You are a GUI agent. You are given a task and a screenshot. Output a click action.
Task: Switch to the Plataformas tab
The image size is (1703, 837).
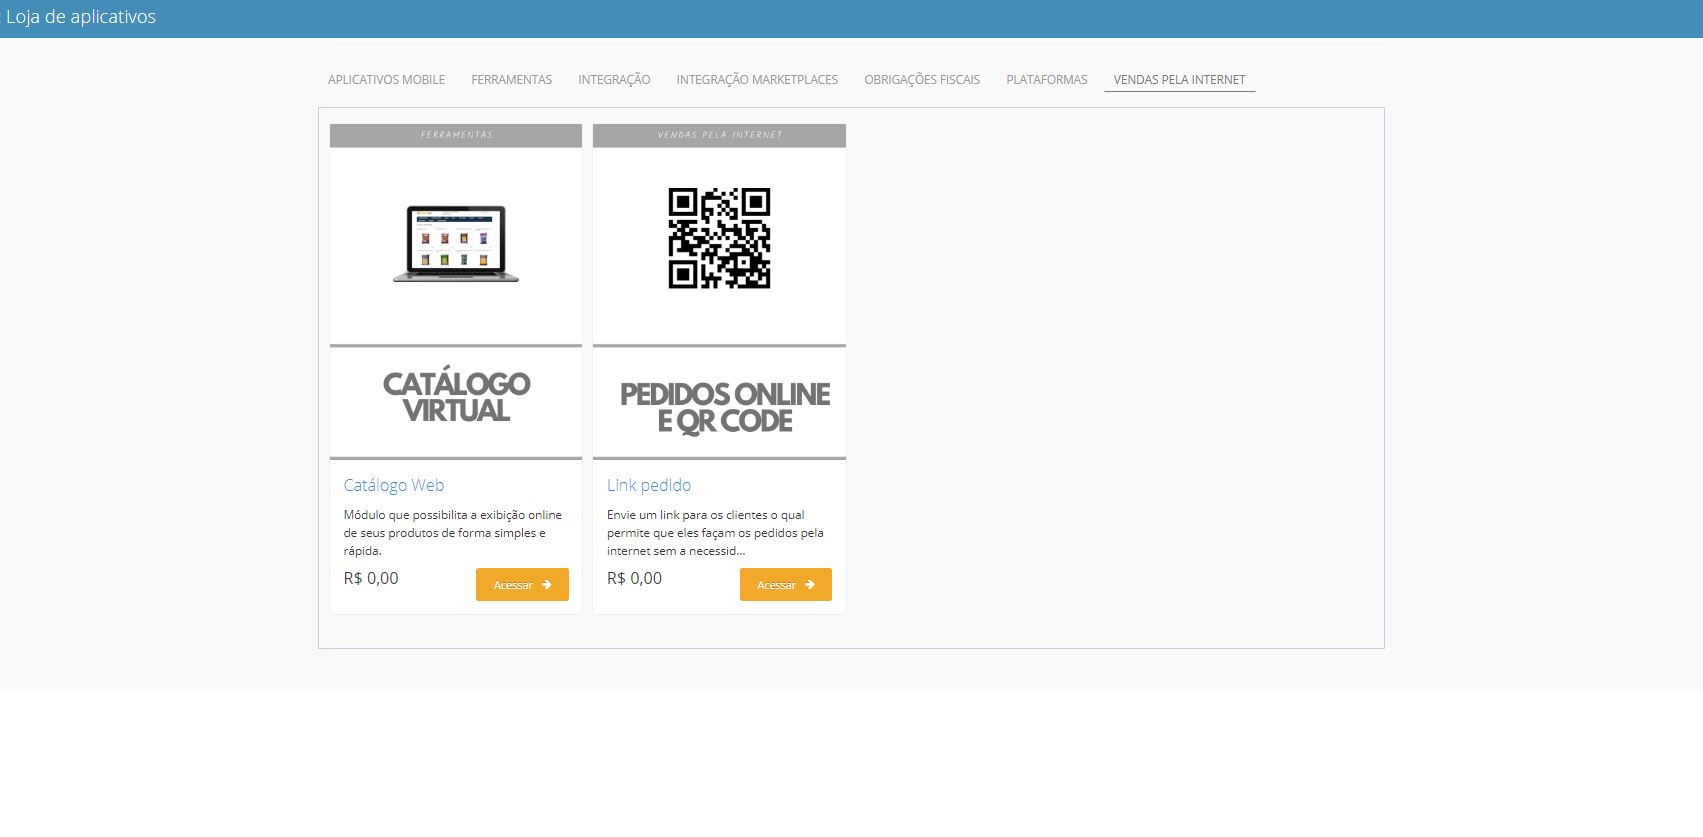point(1046,80)
